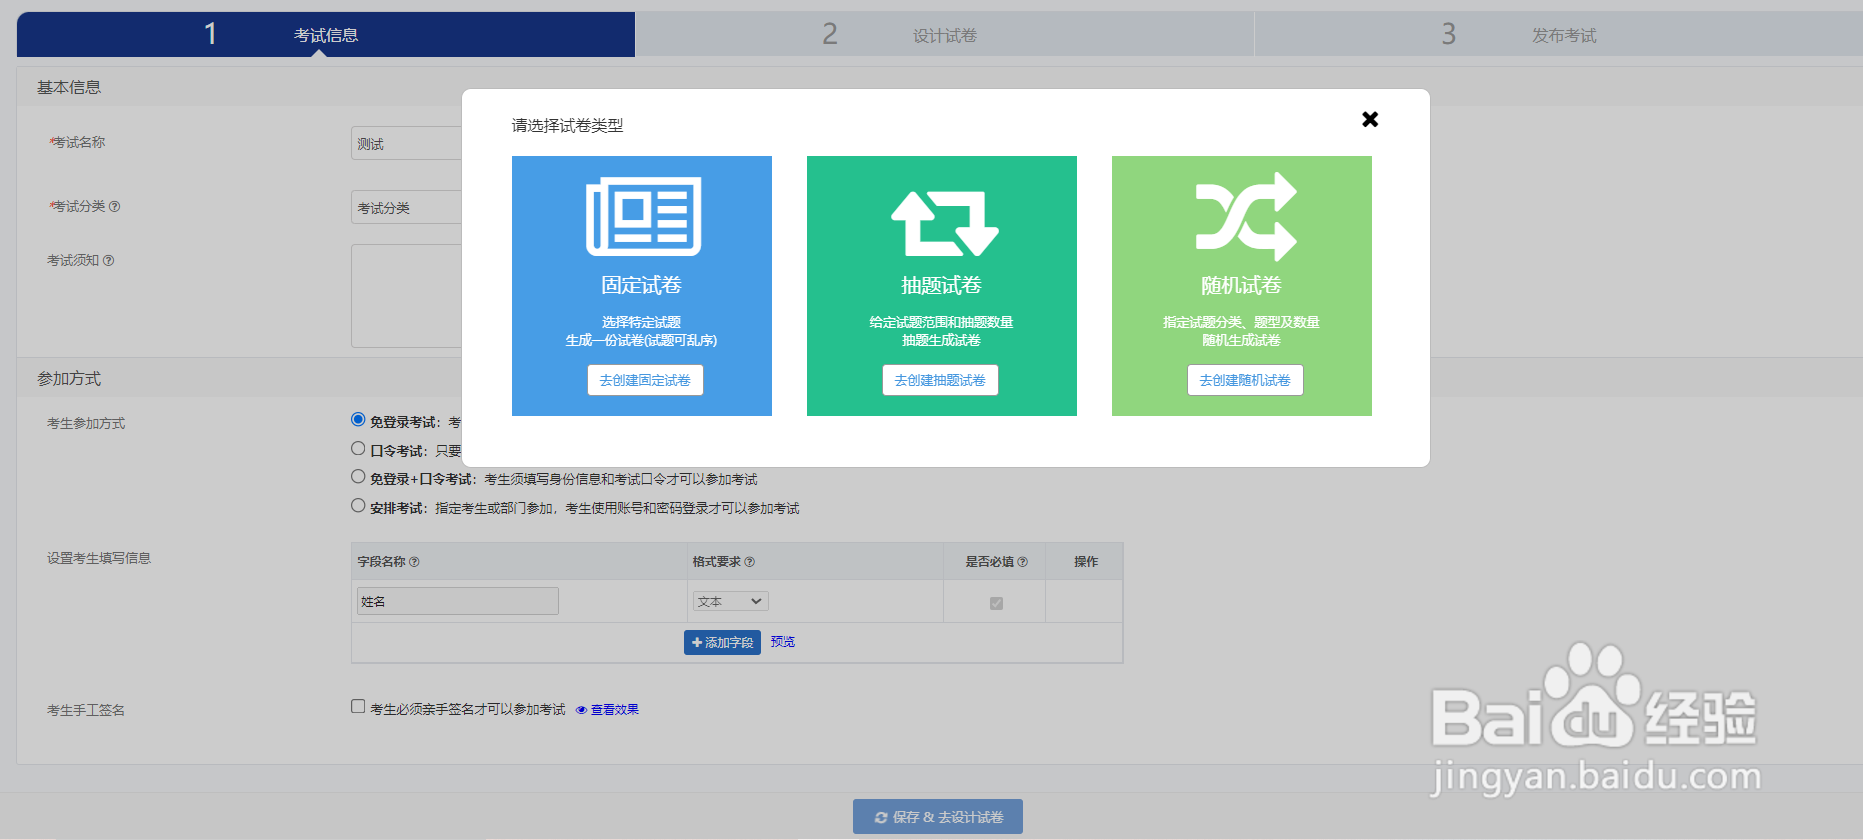The width and height of the screenshot is (1863, 840).
Task: Click the 随机试卷 shuffle arrows icon
Action: (x=1245, y=216)
